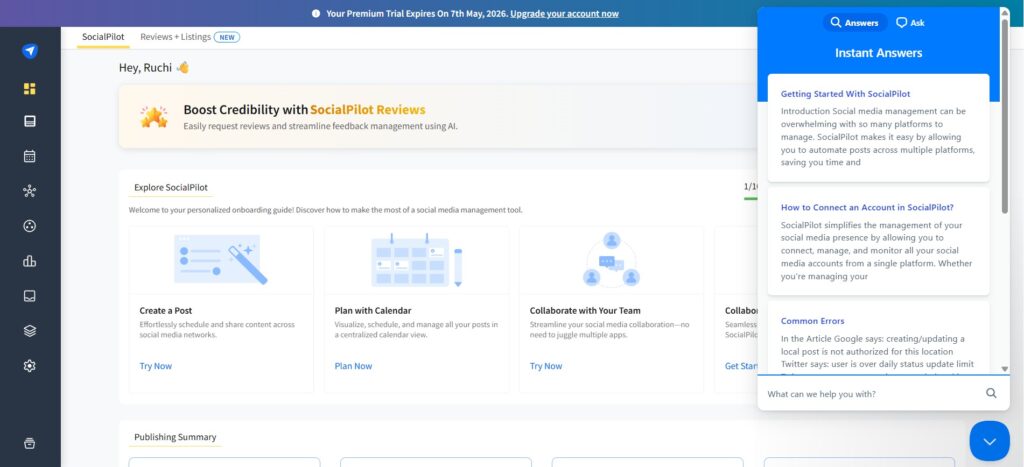Click the Instant Answers heading
The width and height of the screenshot is (1024, 467).
coord(878,53)
